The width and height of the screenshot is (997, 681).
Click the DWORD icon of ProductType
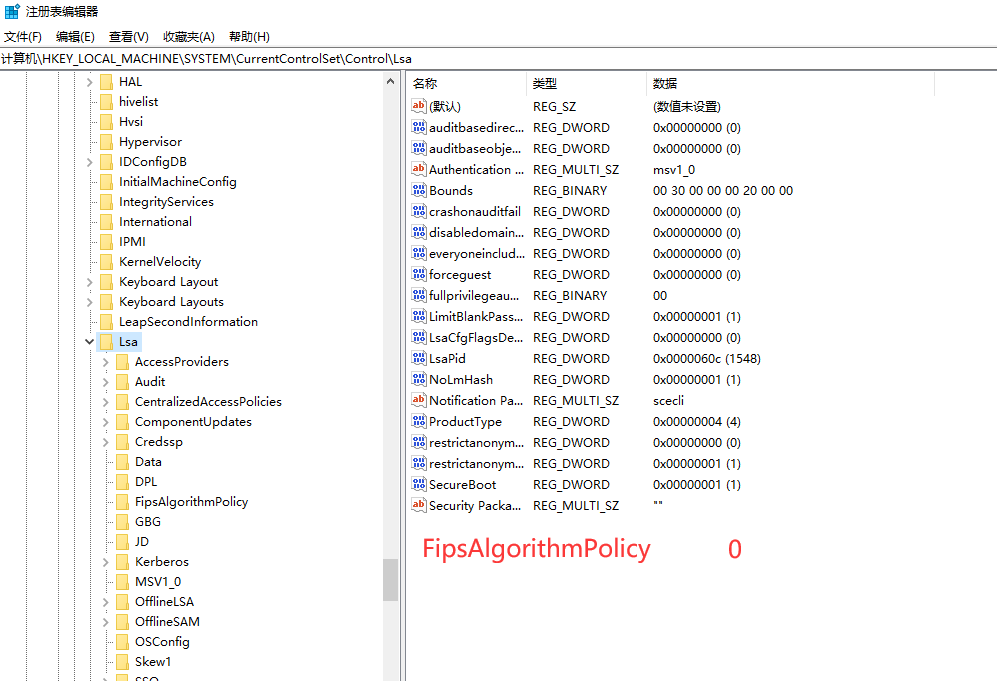click(418, 421)
